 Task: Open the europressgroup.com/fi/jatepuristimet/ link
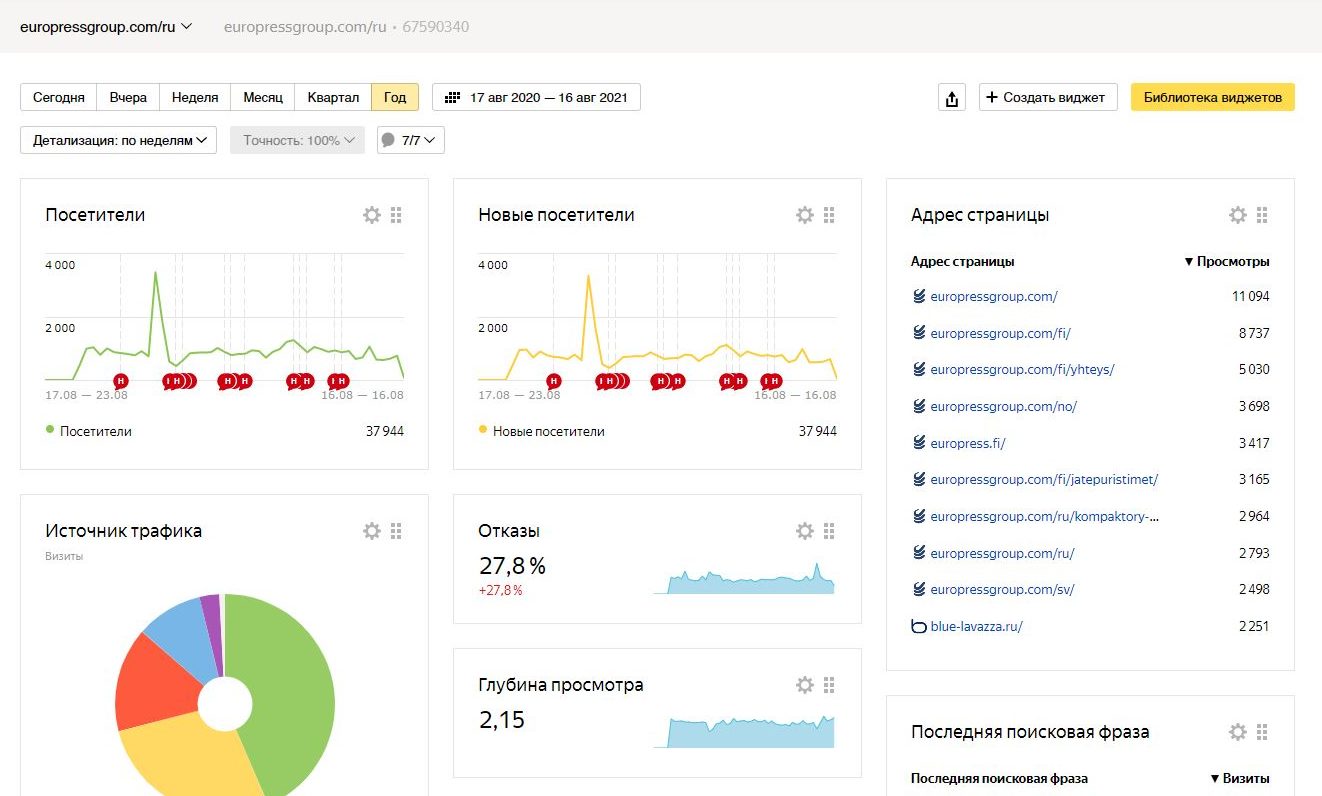click(x=1044, y=480)
